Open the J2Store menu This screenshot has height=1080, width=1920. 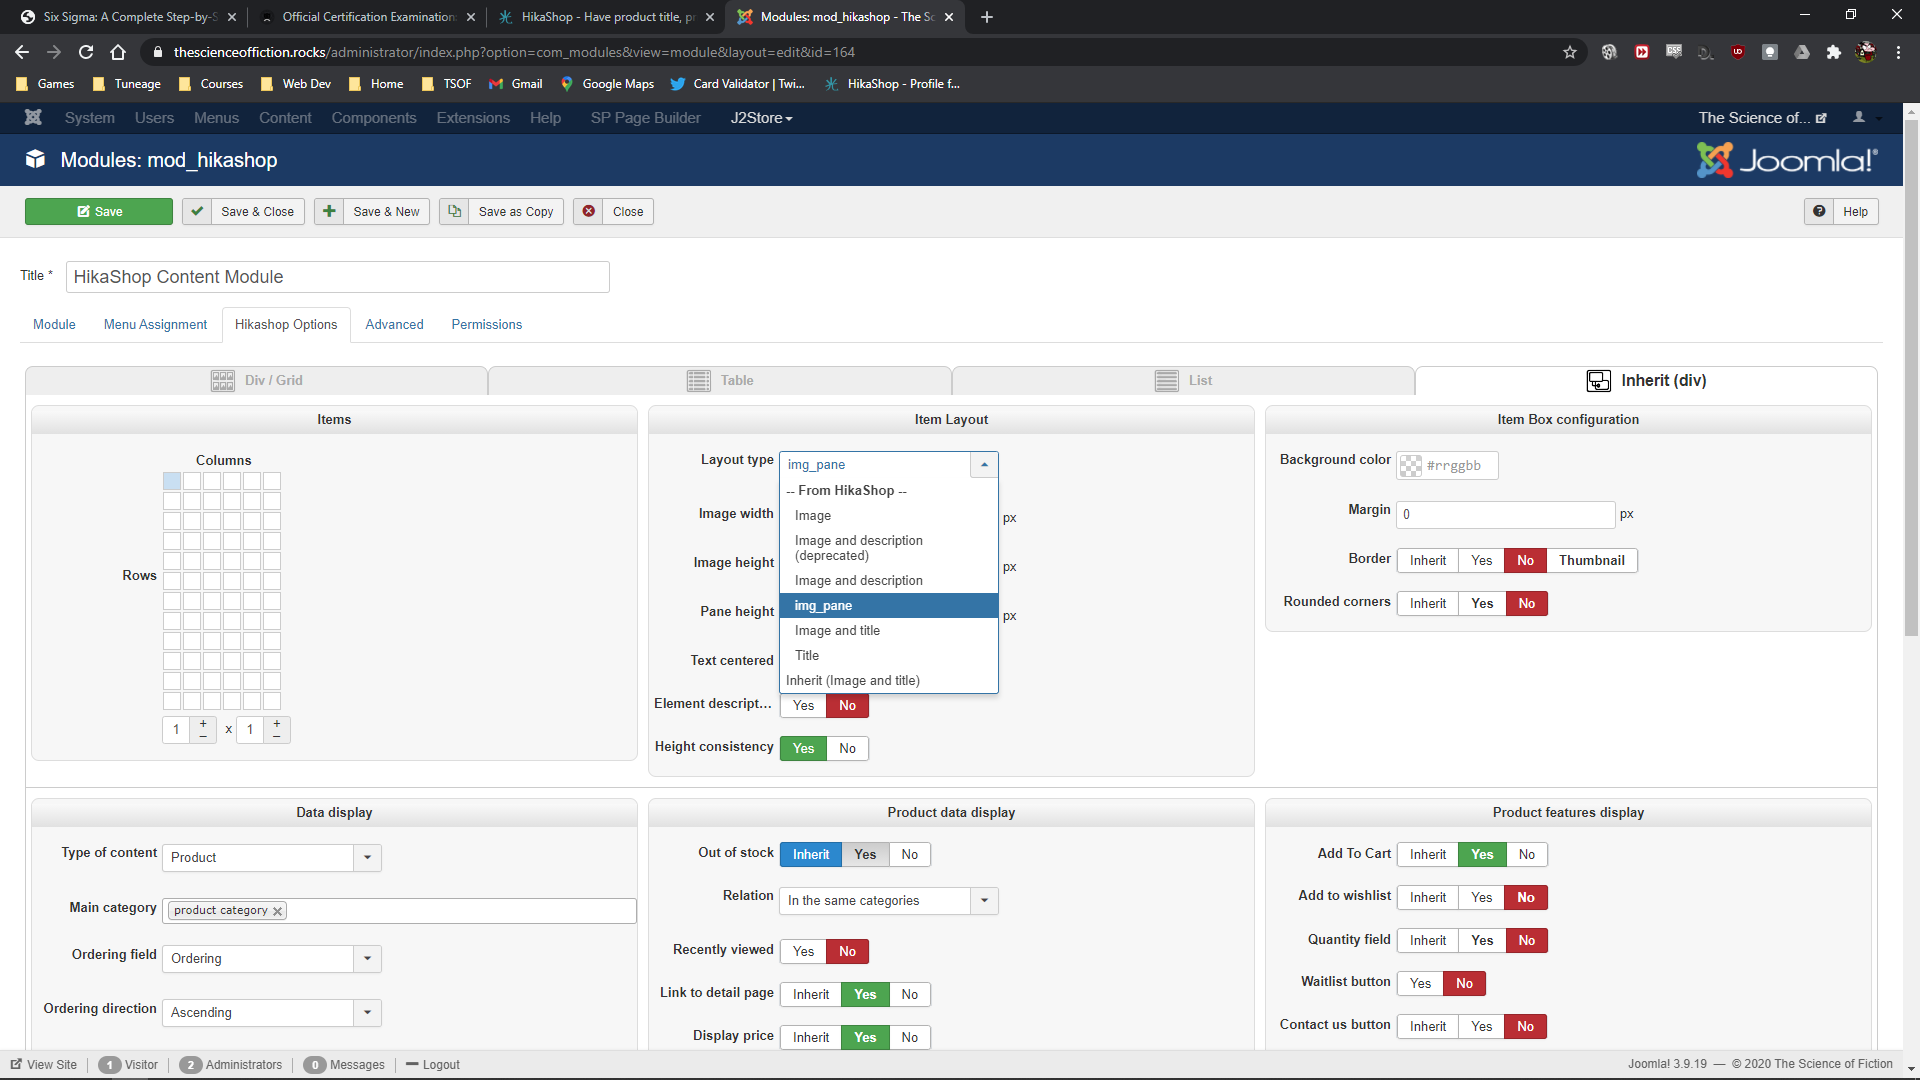point(760,118)
